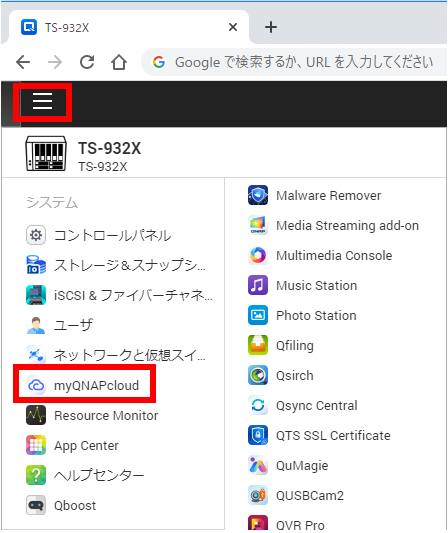Open the QUSBCam2 camera icon
Screen dimensions: 448x533
(258, 495)
